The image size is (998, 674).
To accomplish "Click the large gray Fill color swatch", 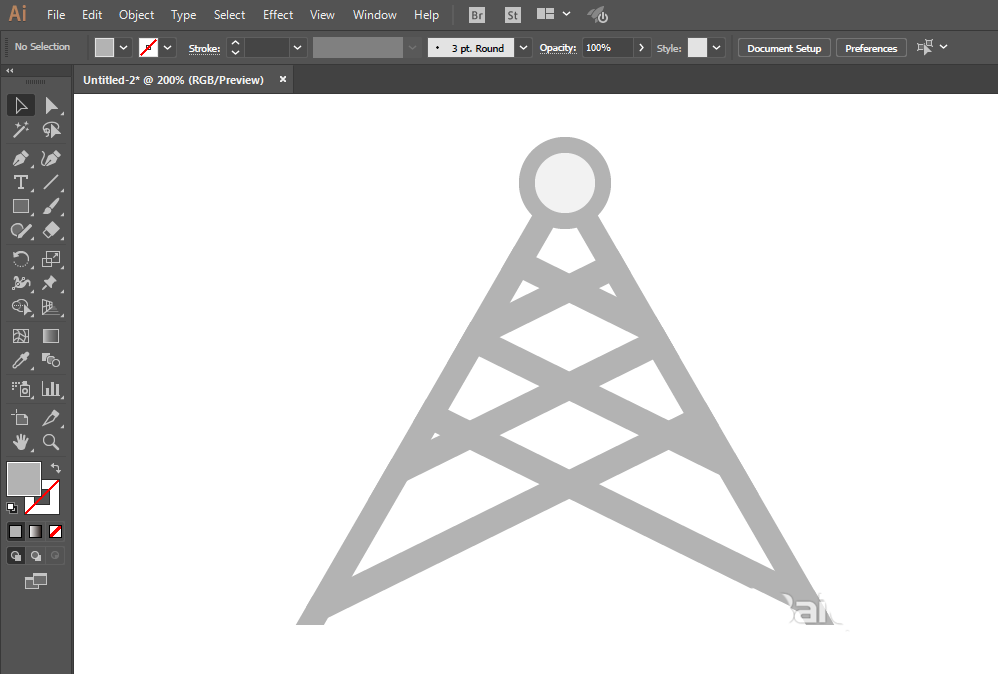I will [24, 478].
